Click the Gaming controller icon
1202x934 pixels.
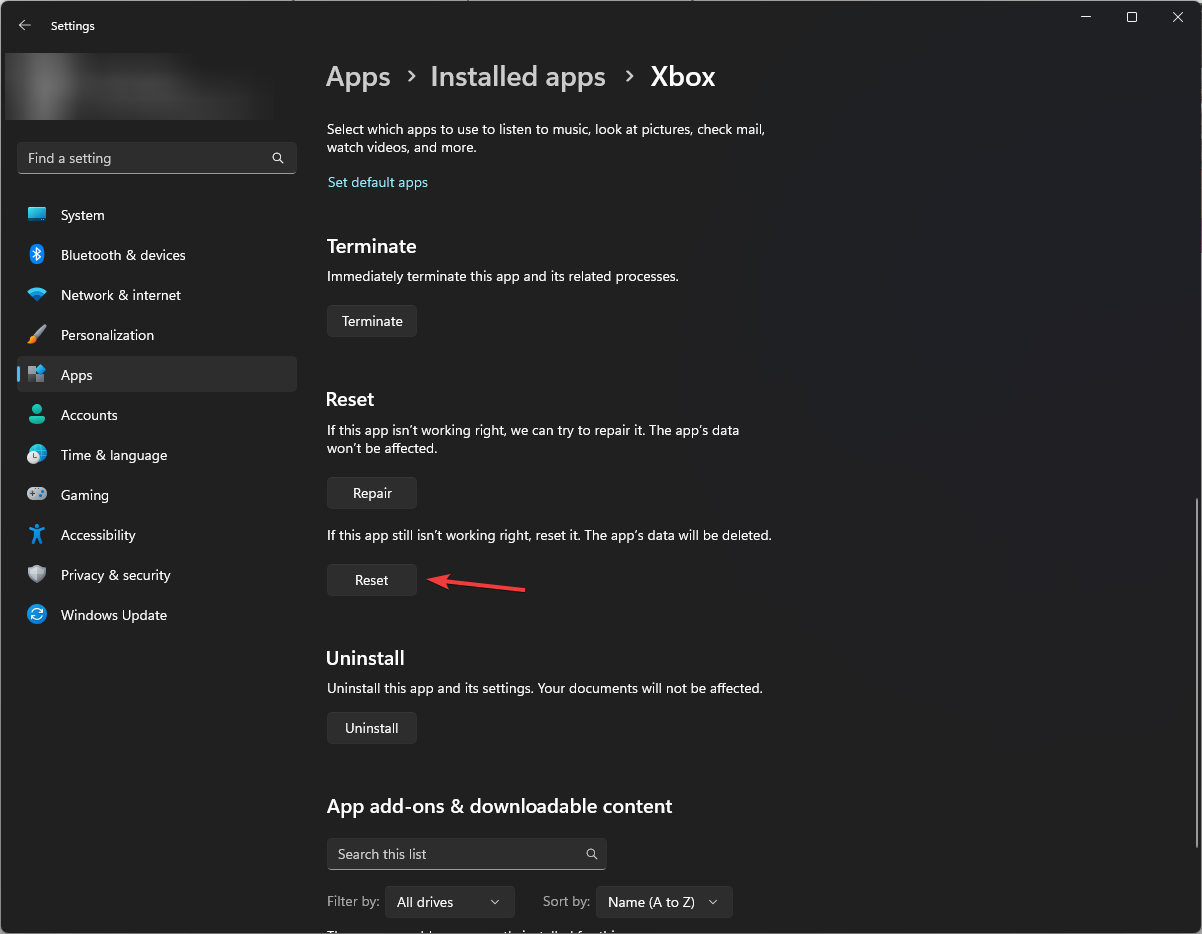(x=37, y=495)
